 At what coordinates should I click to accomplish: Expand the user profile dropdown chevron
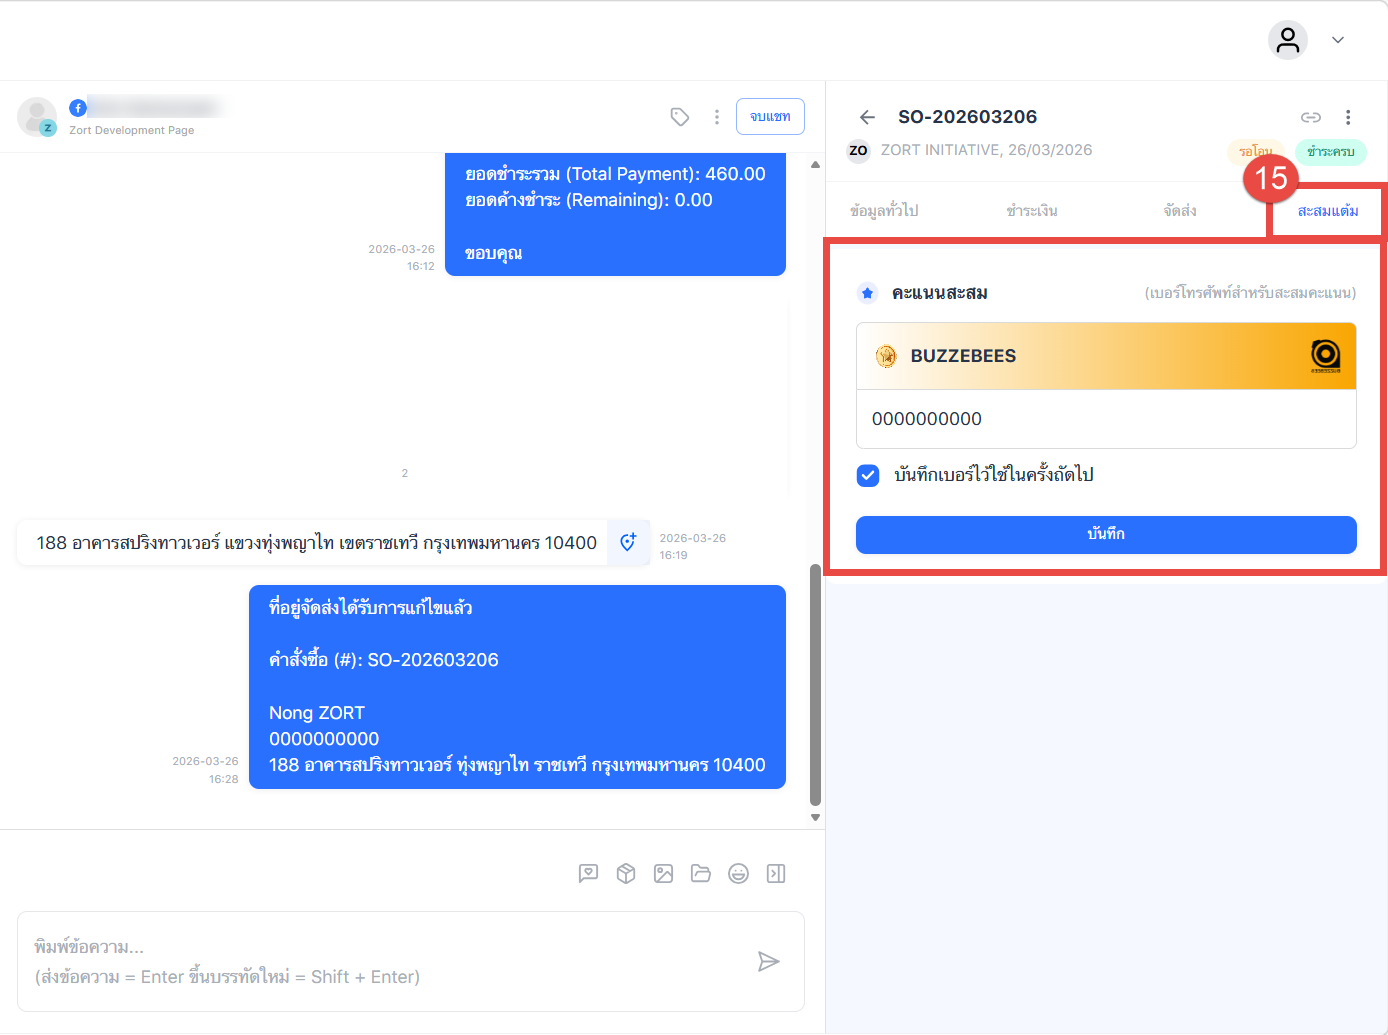[x=1337, y=40]
